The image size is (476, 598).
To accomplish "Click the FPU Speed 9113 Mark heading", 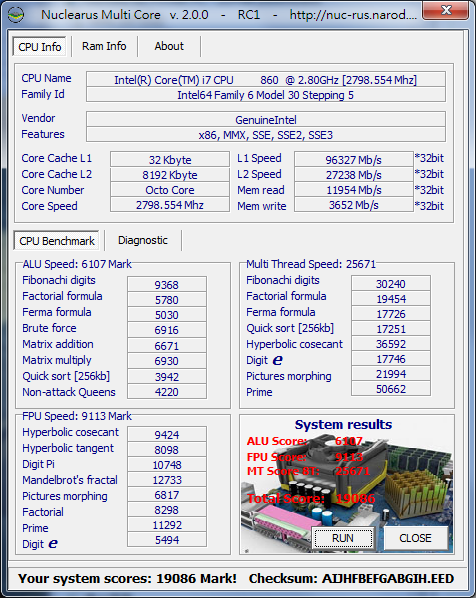I will [77, 416].
